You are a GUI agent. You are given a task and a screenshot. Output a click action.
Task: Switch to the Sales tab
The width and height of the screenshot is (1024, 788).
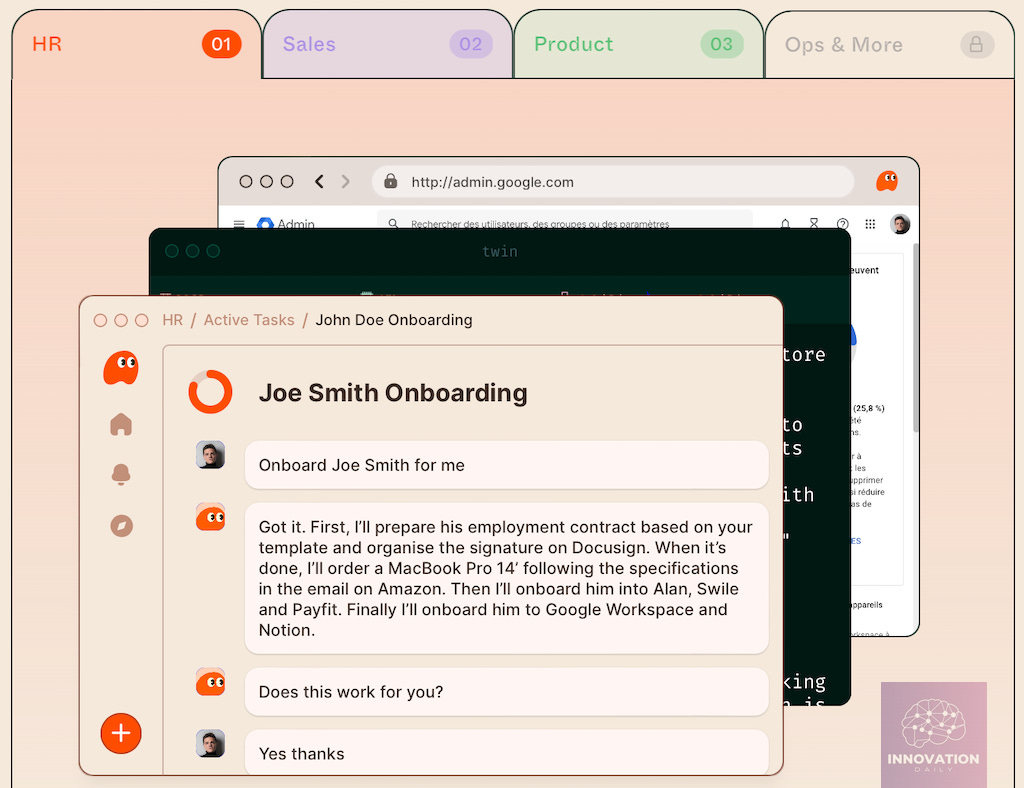click(387, 44)
